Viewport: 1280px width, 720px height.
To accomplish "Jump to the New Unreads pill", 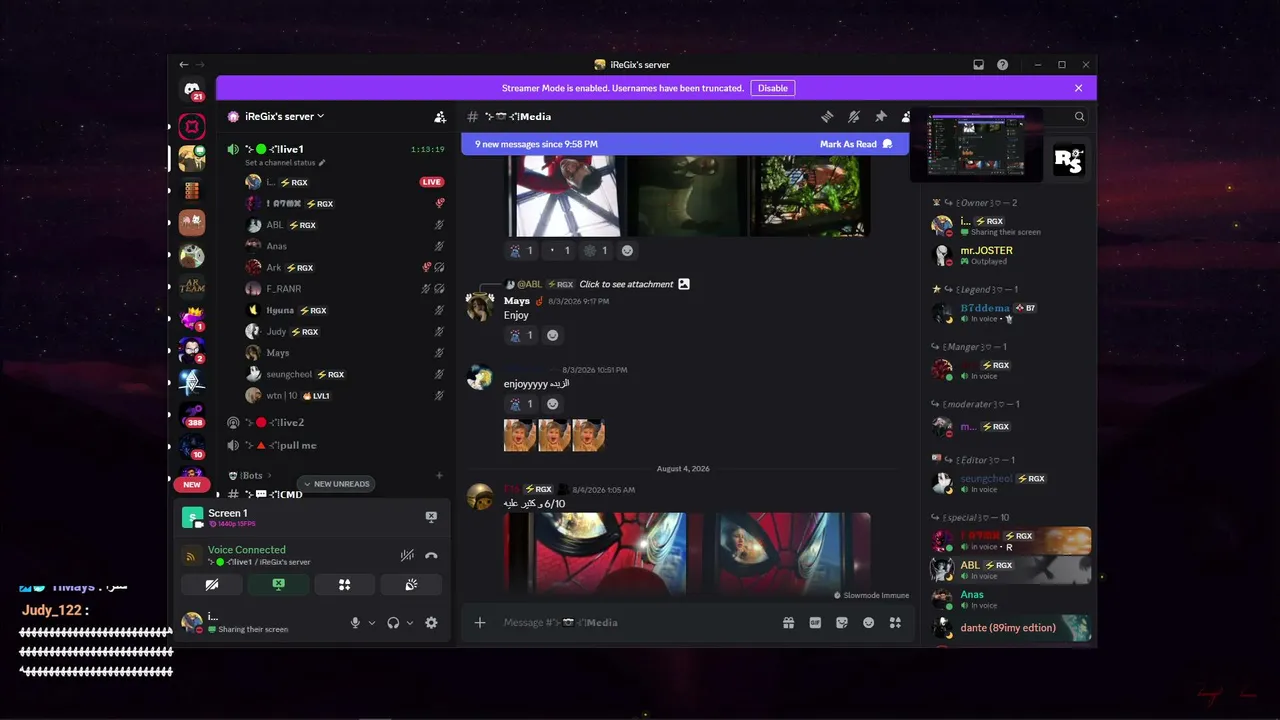I will click(336, 484).
